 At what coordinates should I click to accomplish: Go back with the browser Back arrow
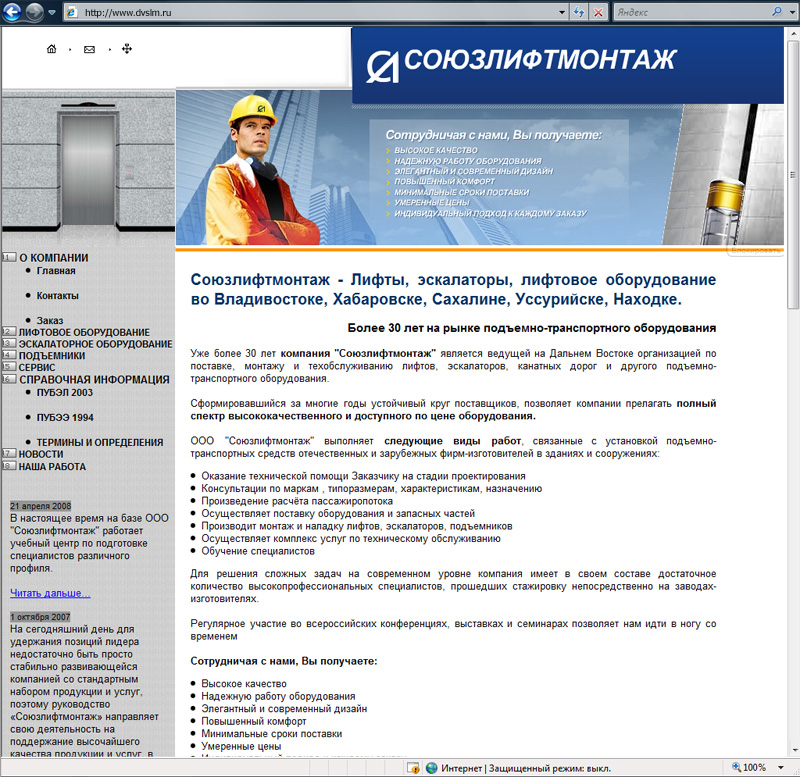coord(12,11)
